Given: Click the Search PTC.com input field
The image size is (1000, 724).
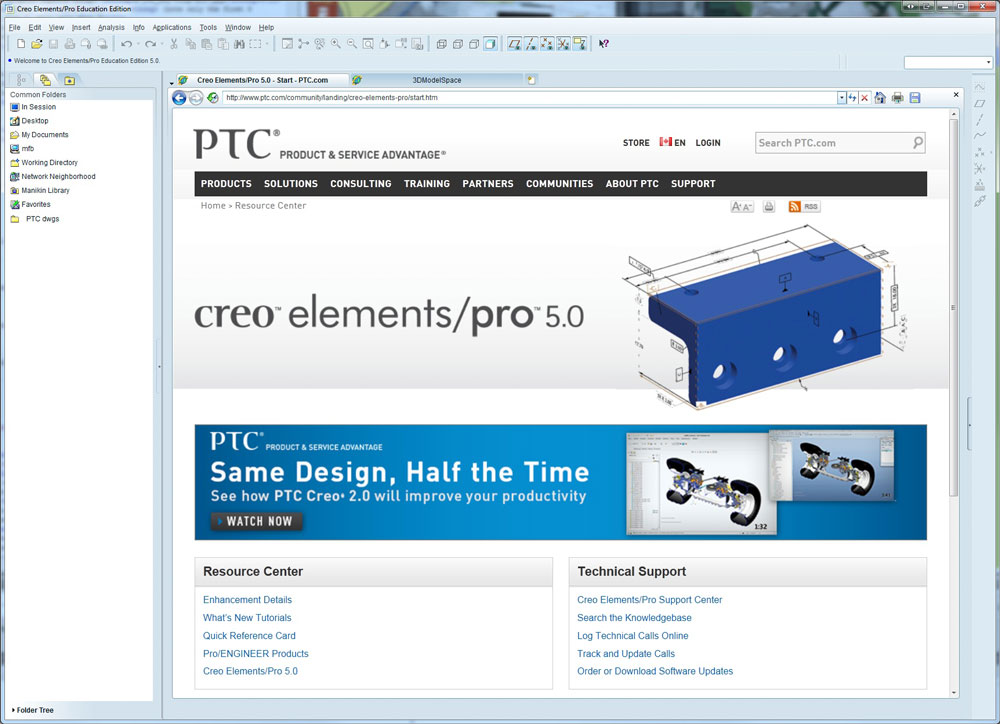Looking at the screenshot, I should [x=833, y=143].
